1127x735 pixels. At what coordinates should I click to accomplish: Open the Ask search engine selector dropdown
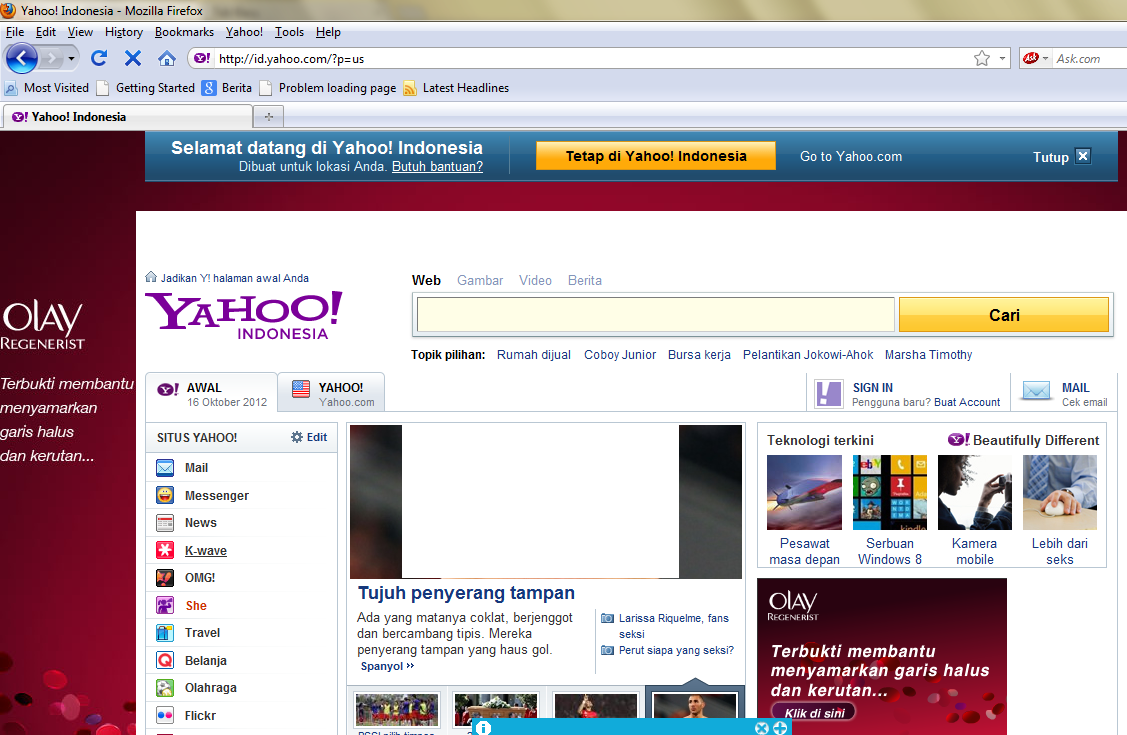1036,58
